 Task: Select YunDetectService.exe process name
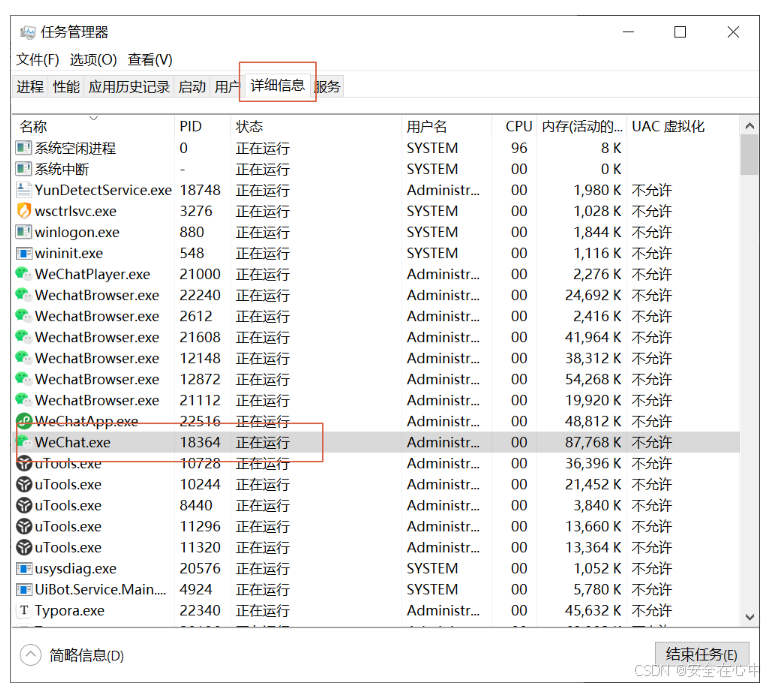click(x=103, y=190)
